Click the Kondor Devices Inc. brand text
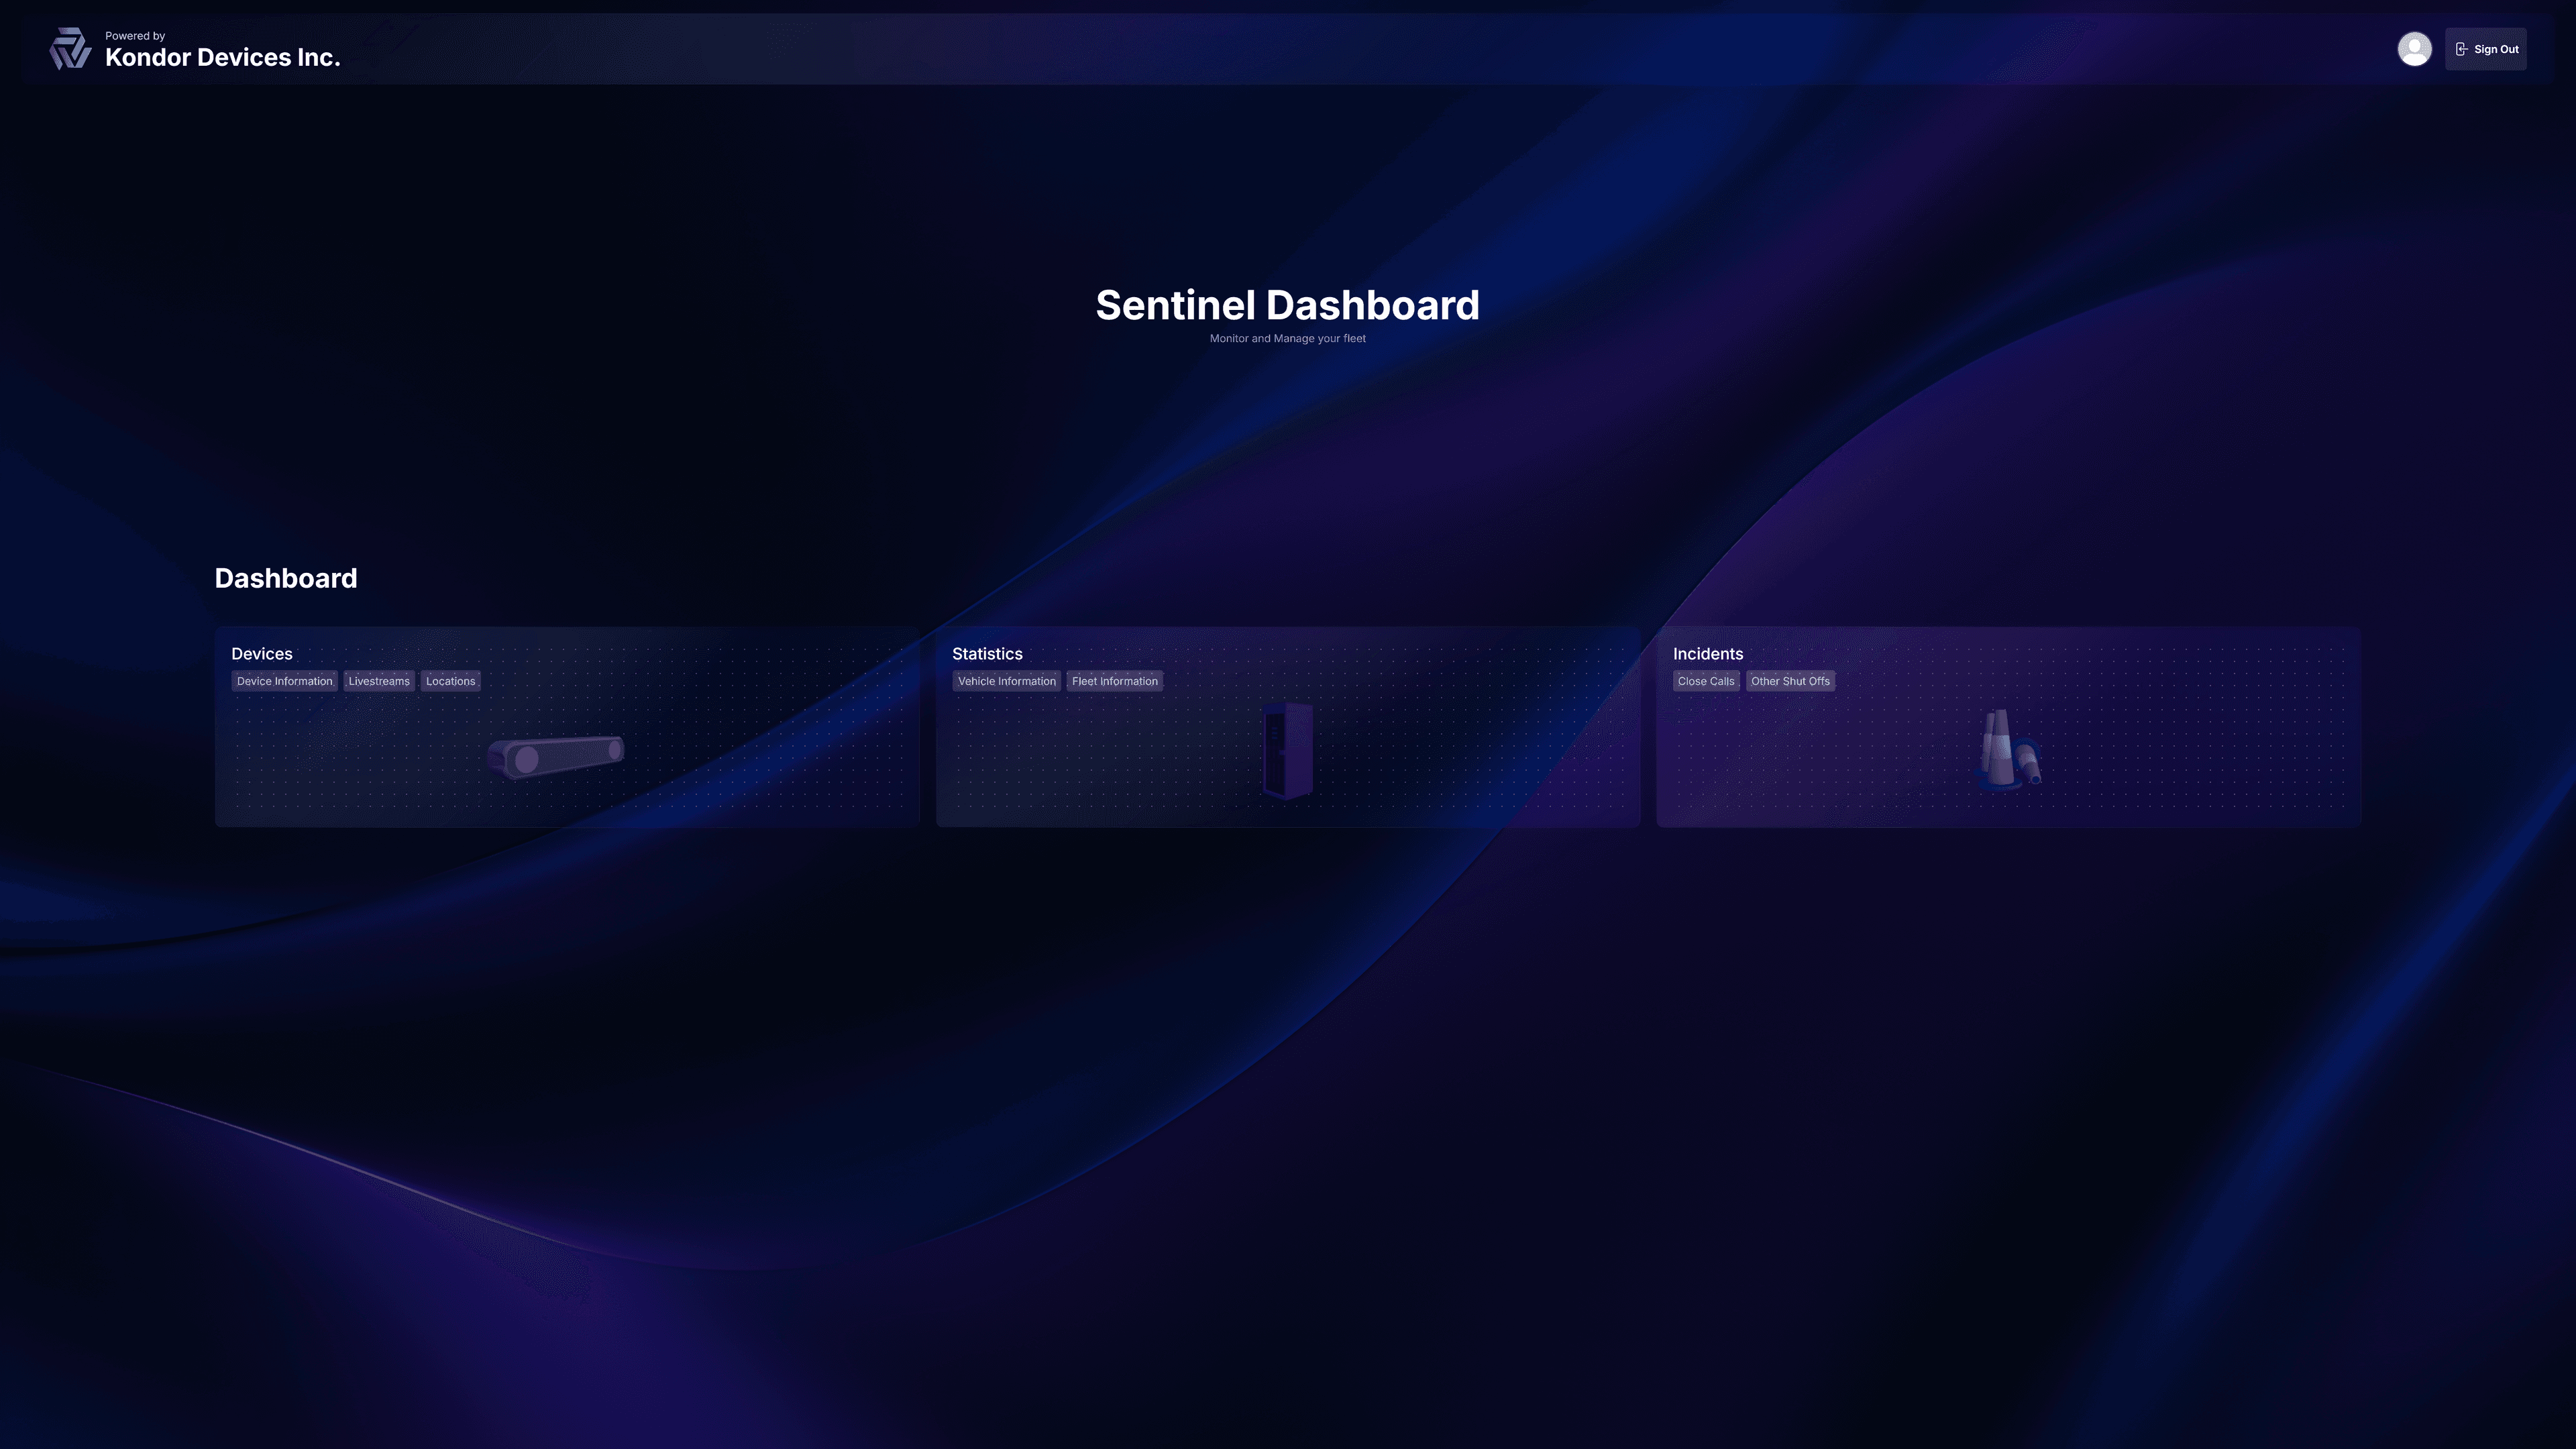 [223, 58]
